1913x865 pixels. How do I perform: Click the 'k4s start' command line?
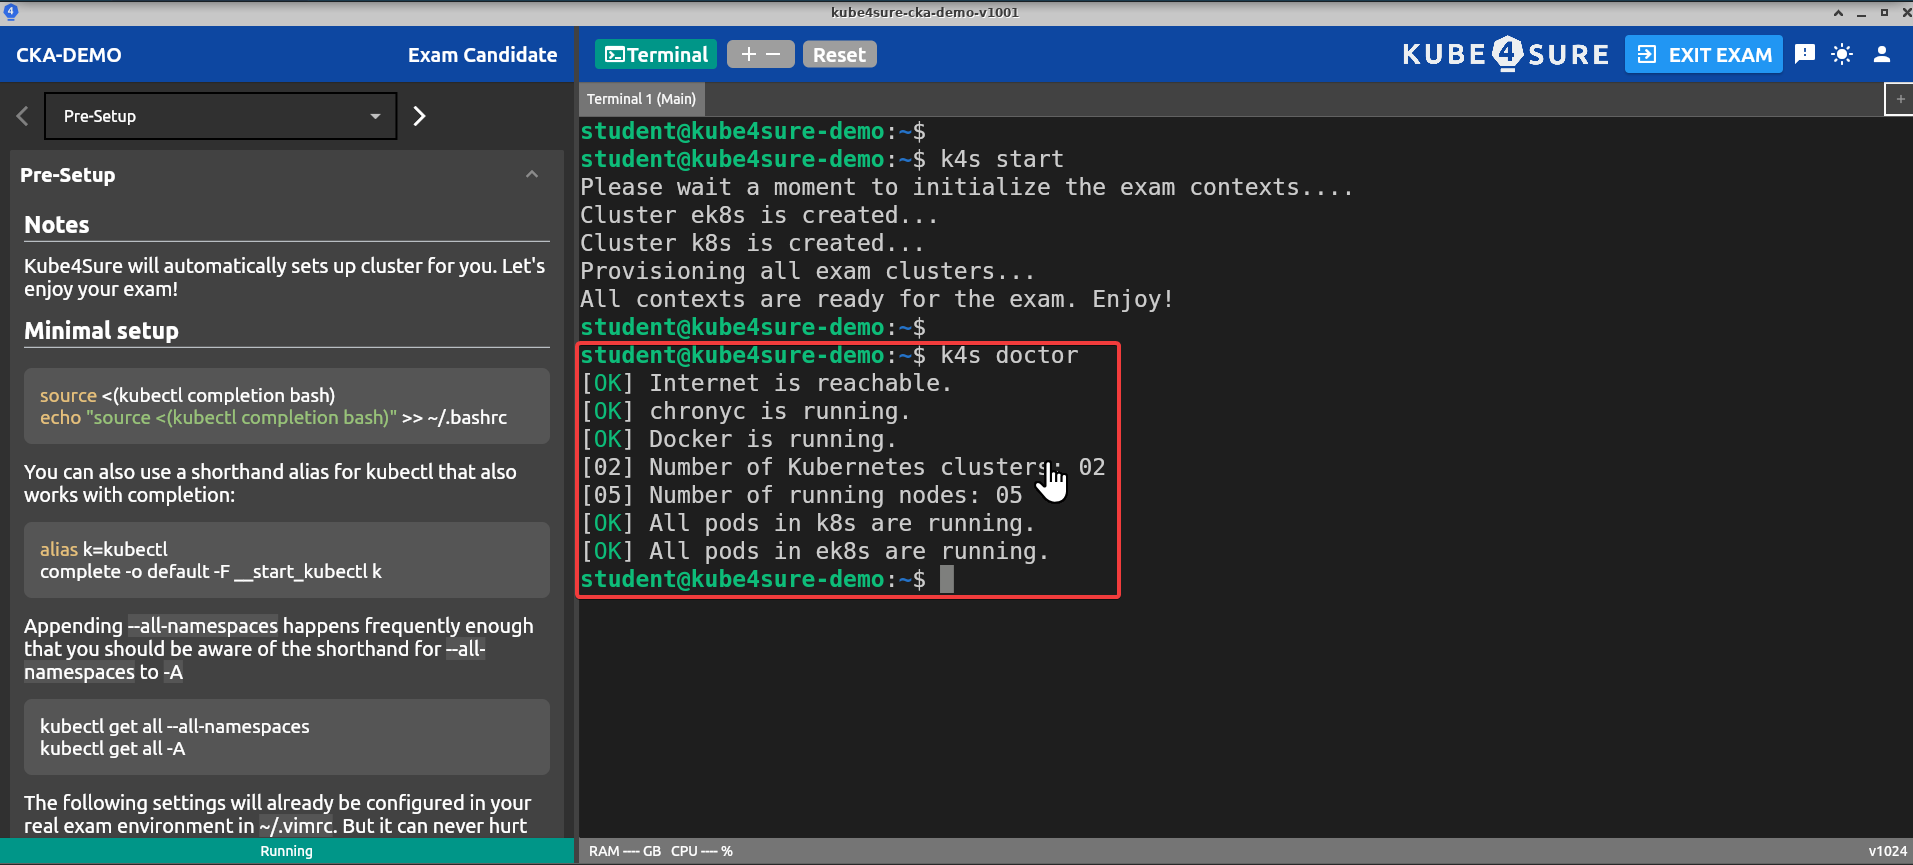tap(822, 159)
